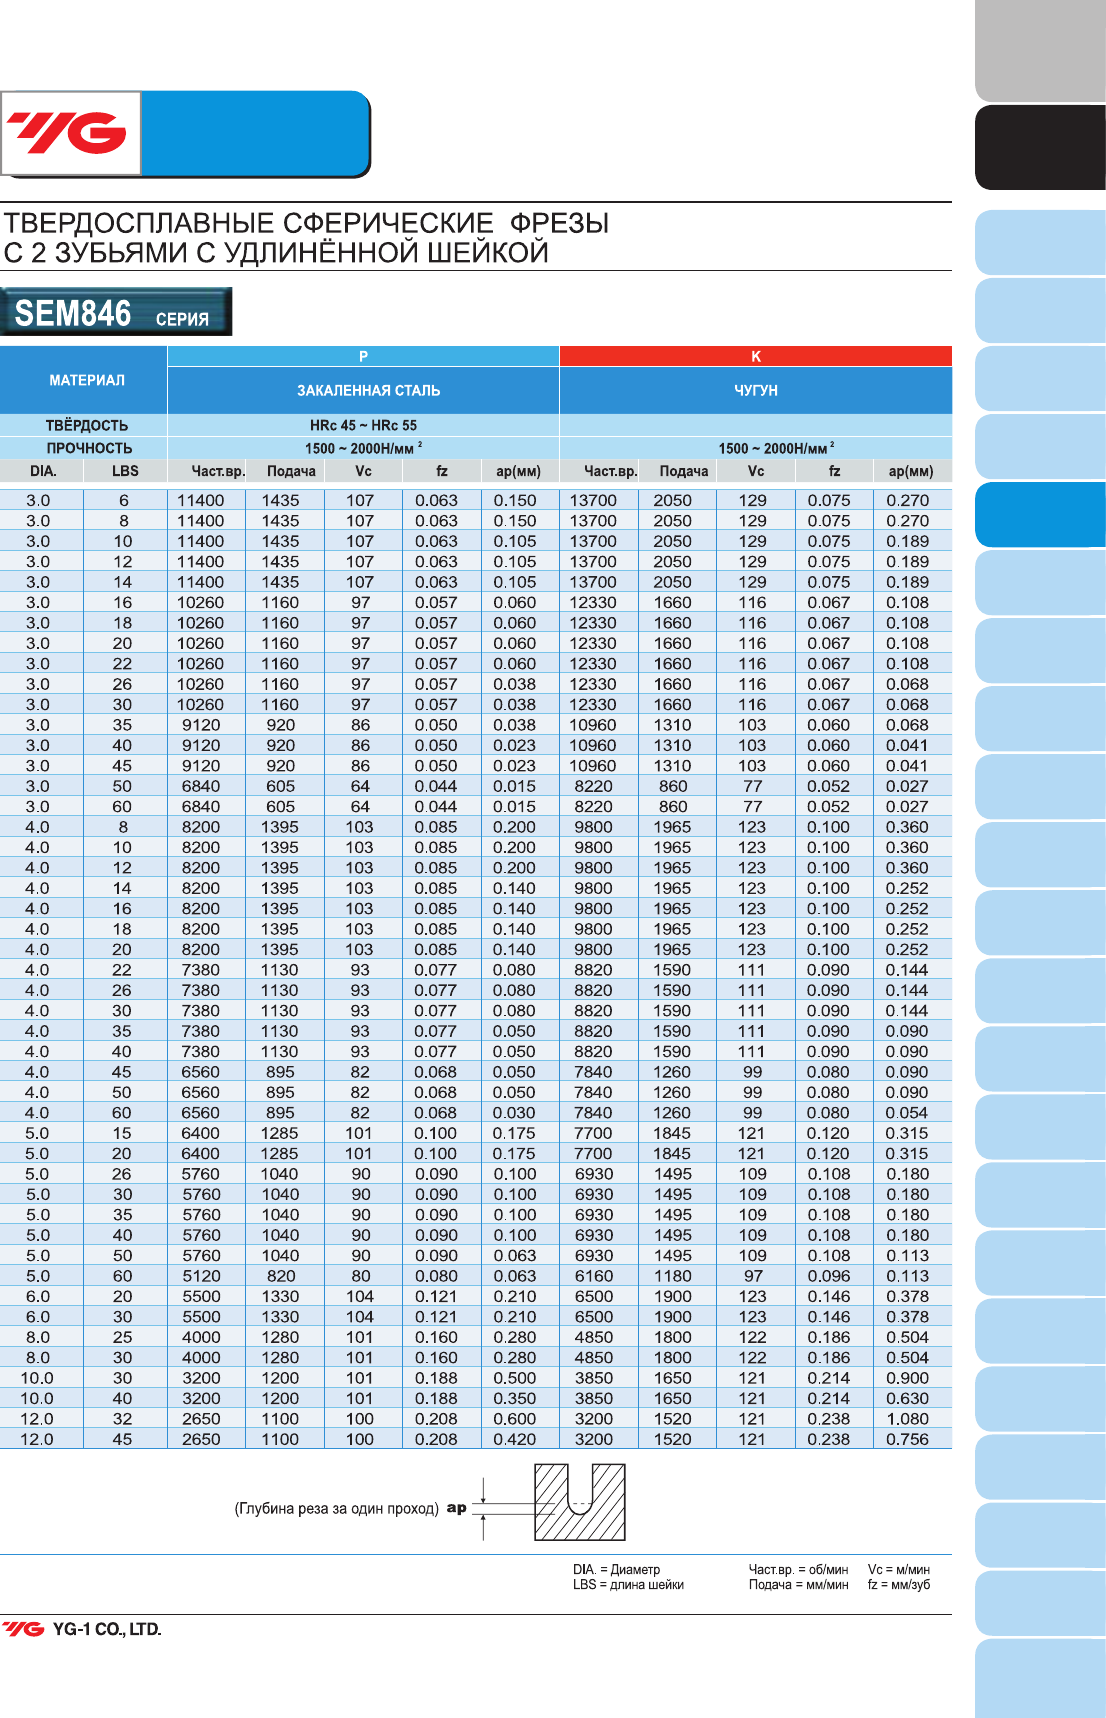The height and width of the screenshot is (1718, 1106).
Task: Click the ap value 0.600
Action: (x=515, y=1419)
